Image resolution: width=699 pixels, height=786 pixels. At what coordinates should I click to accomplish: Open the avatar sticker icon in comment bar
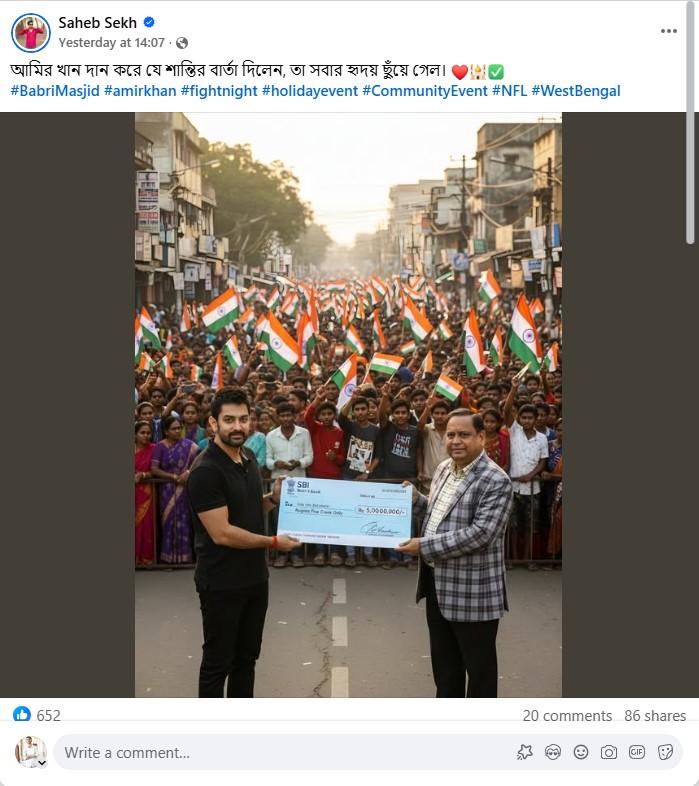[x=553, y=752]
